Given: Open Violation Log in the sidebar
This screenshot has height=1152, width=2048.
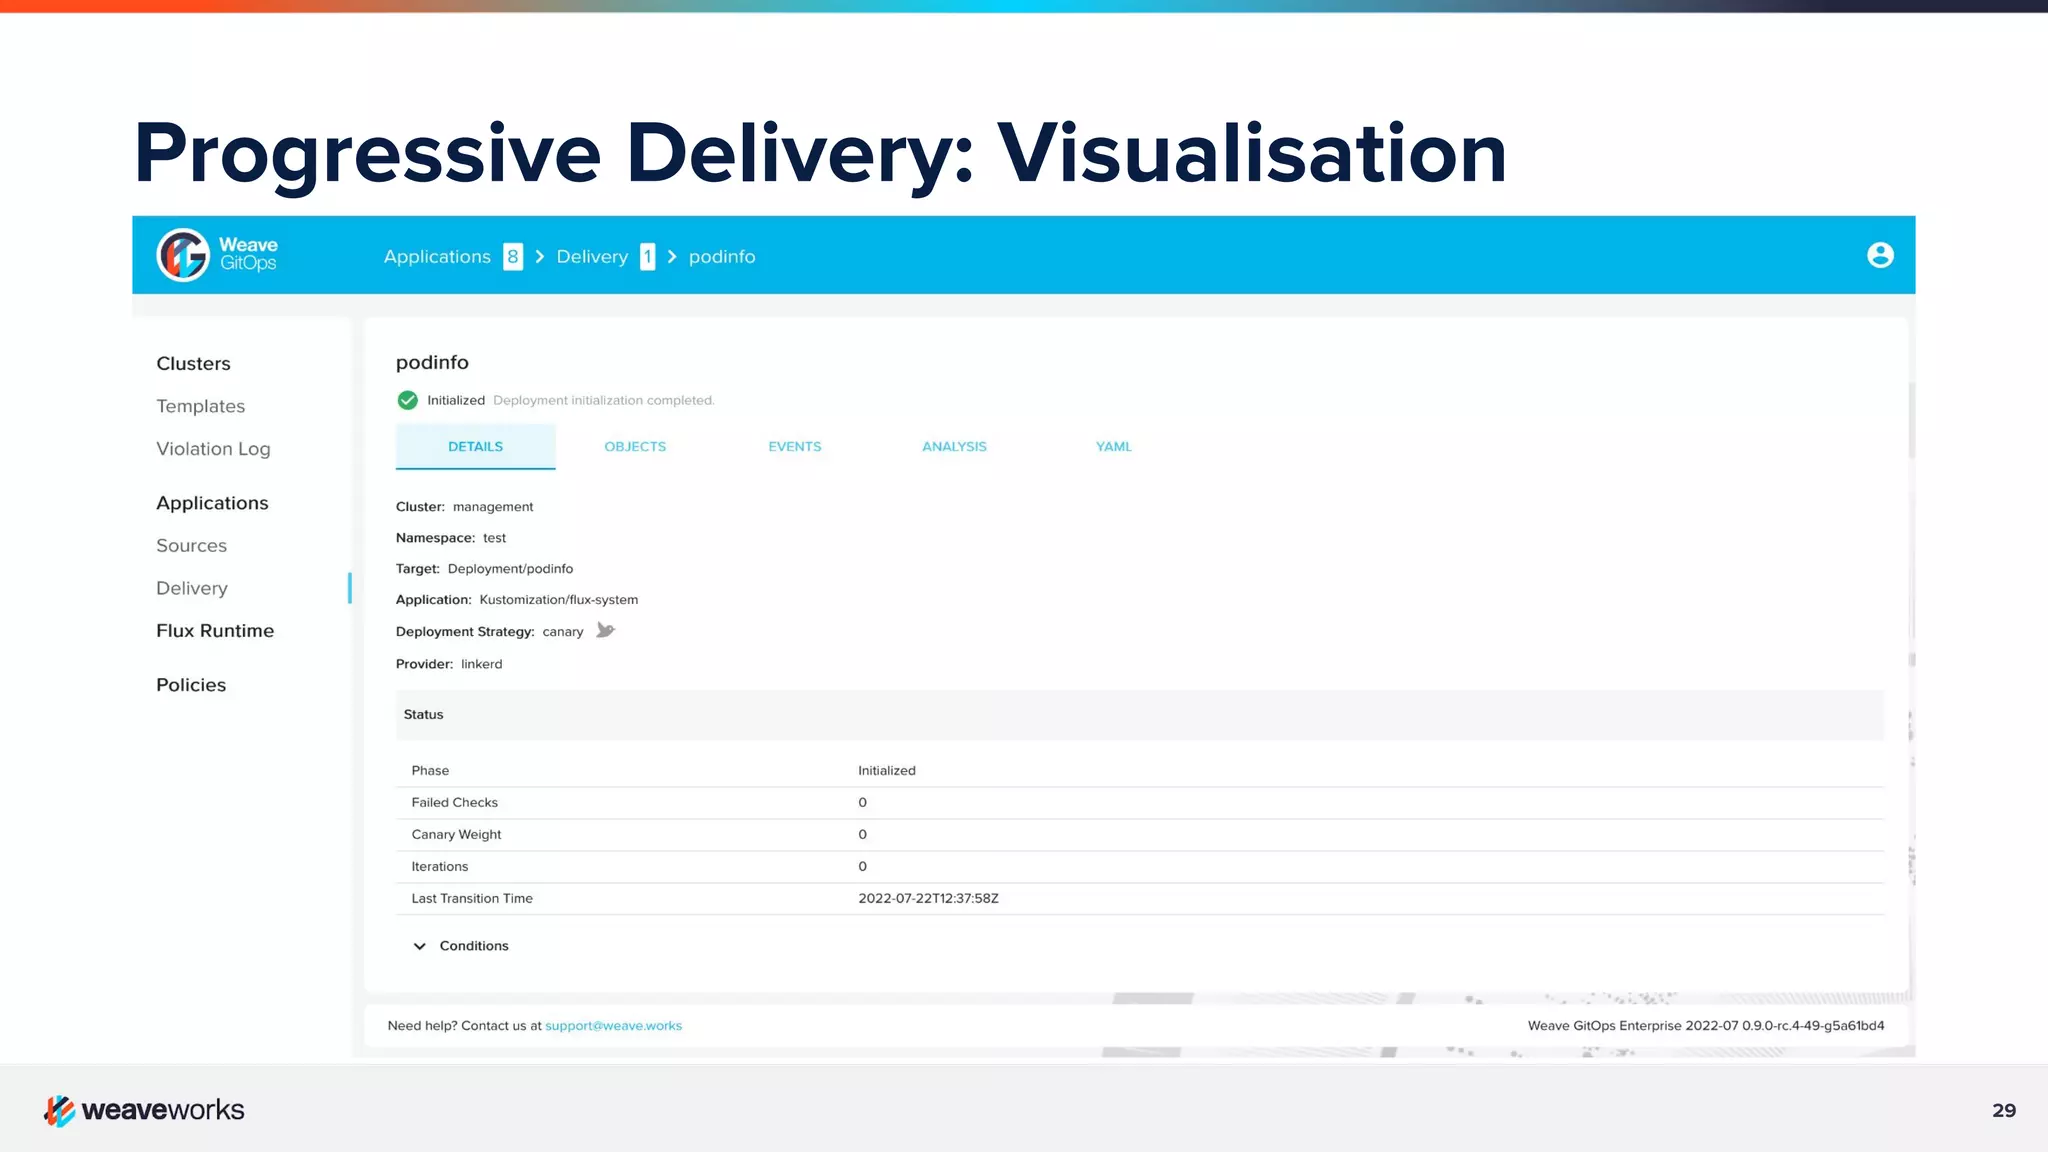Looking at the screenshot, I should coord(213,449).
